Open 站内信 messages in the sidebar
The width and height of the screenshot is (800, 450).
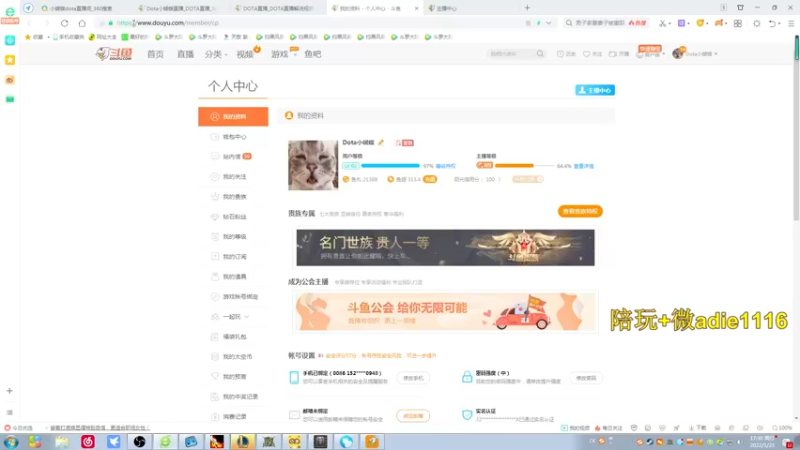(233, 157)
